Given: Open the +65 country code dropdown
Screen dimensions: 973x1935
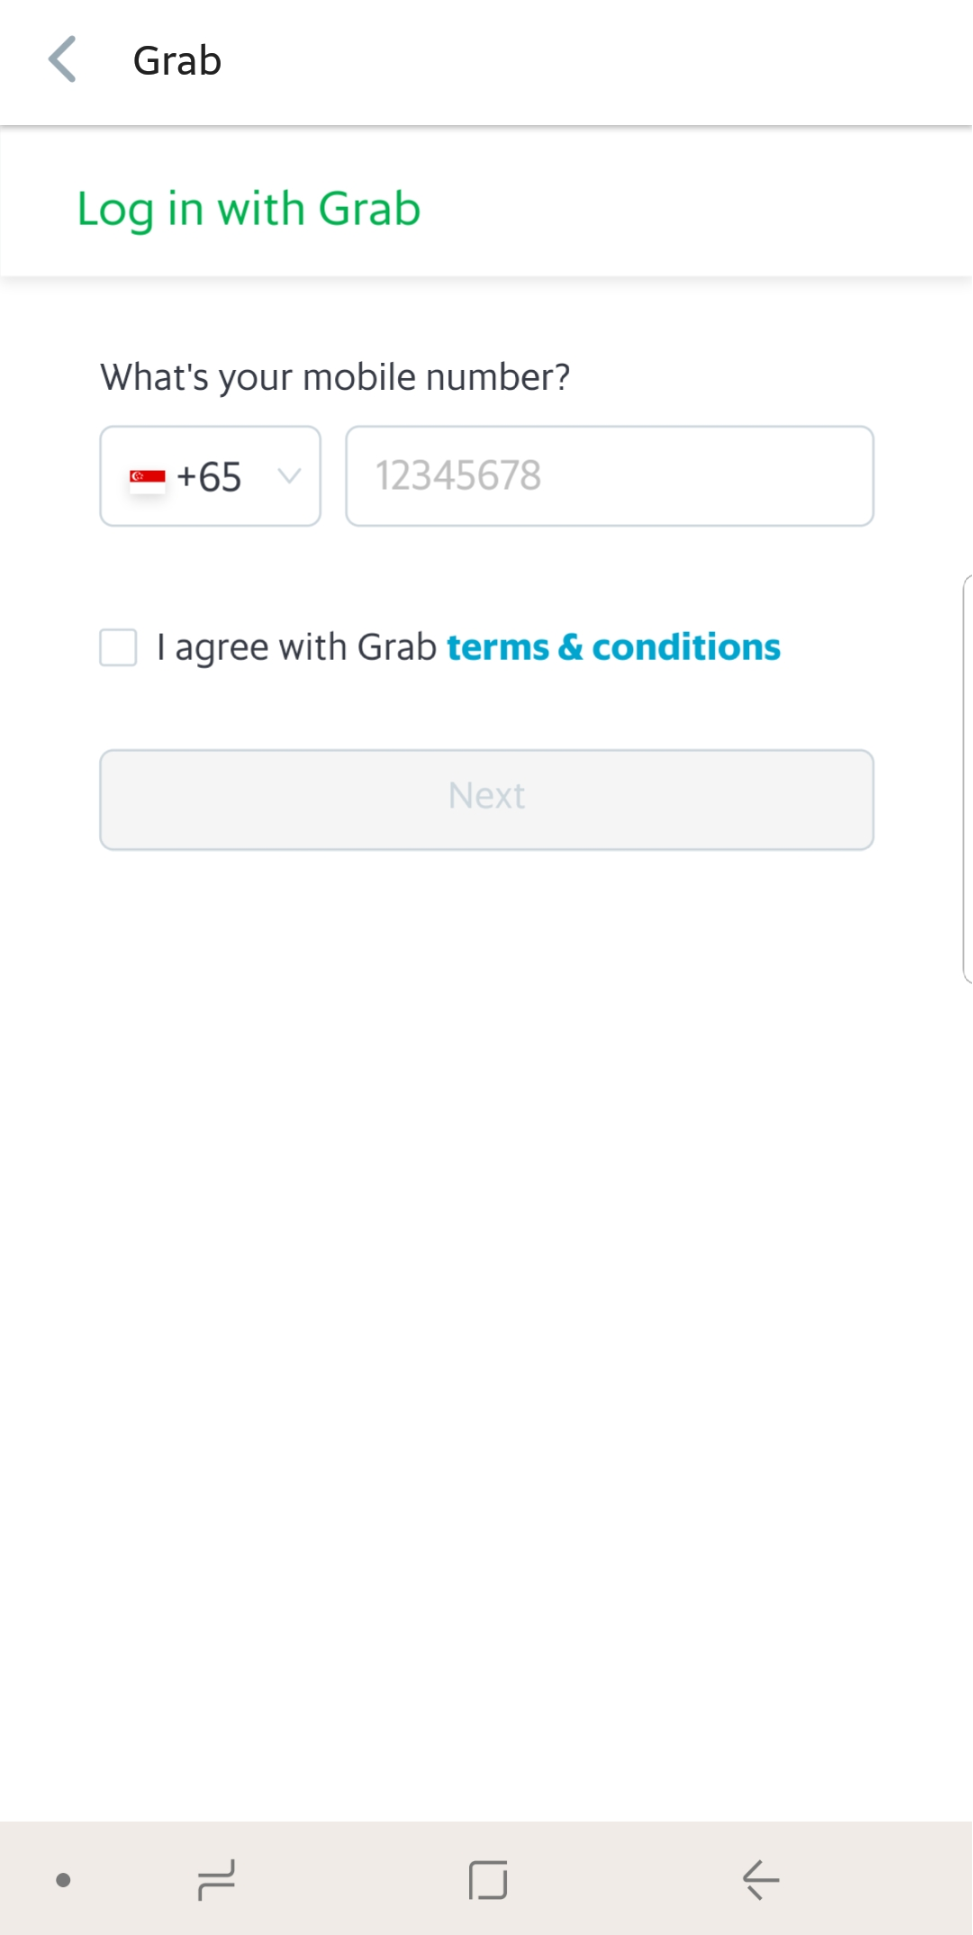Looking at the screenshot, I should pyautogui.click(x=210, y=476).
